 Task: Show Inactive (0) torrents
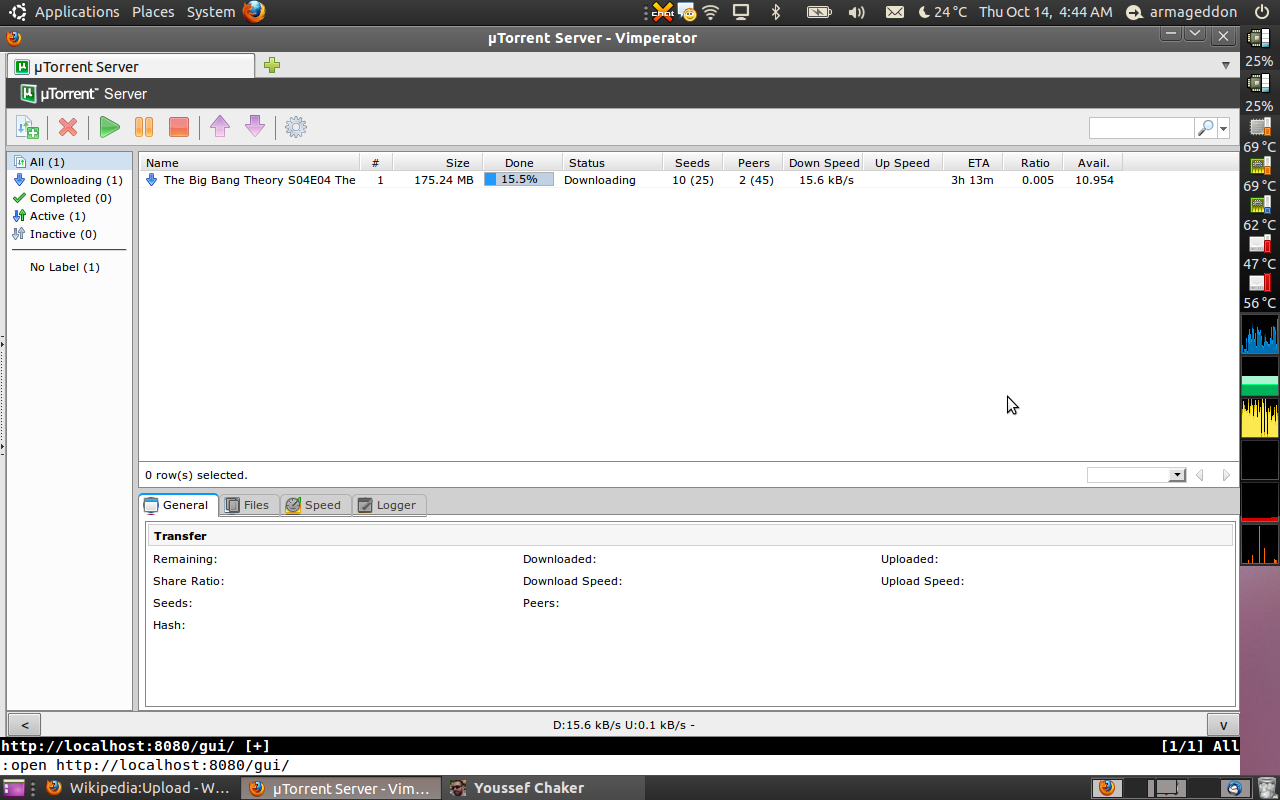70,234
